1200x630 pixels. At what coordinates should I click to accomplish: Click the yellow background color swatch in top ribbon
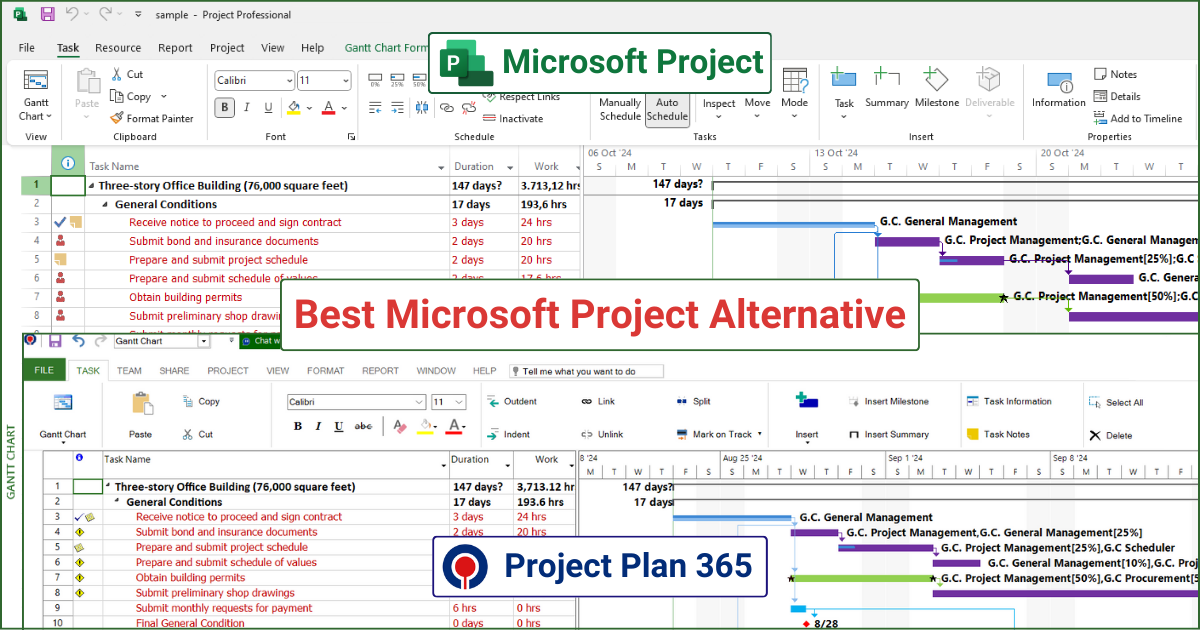click(x=294, y=108)
